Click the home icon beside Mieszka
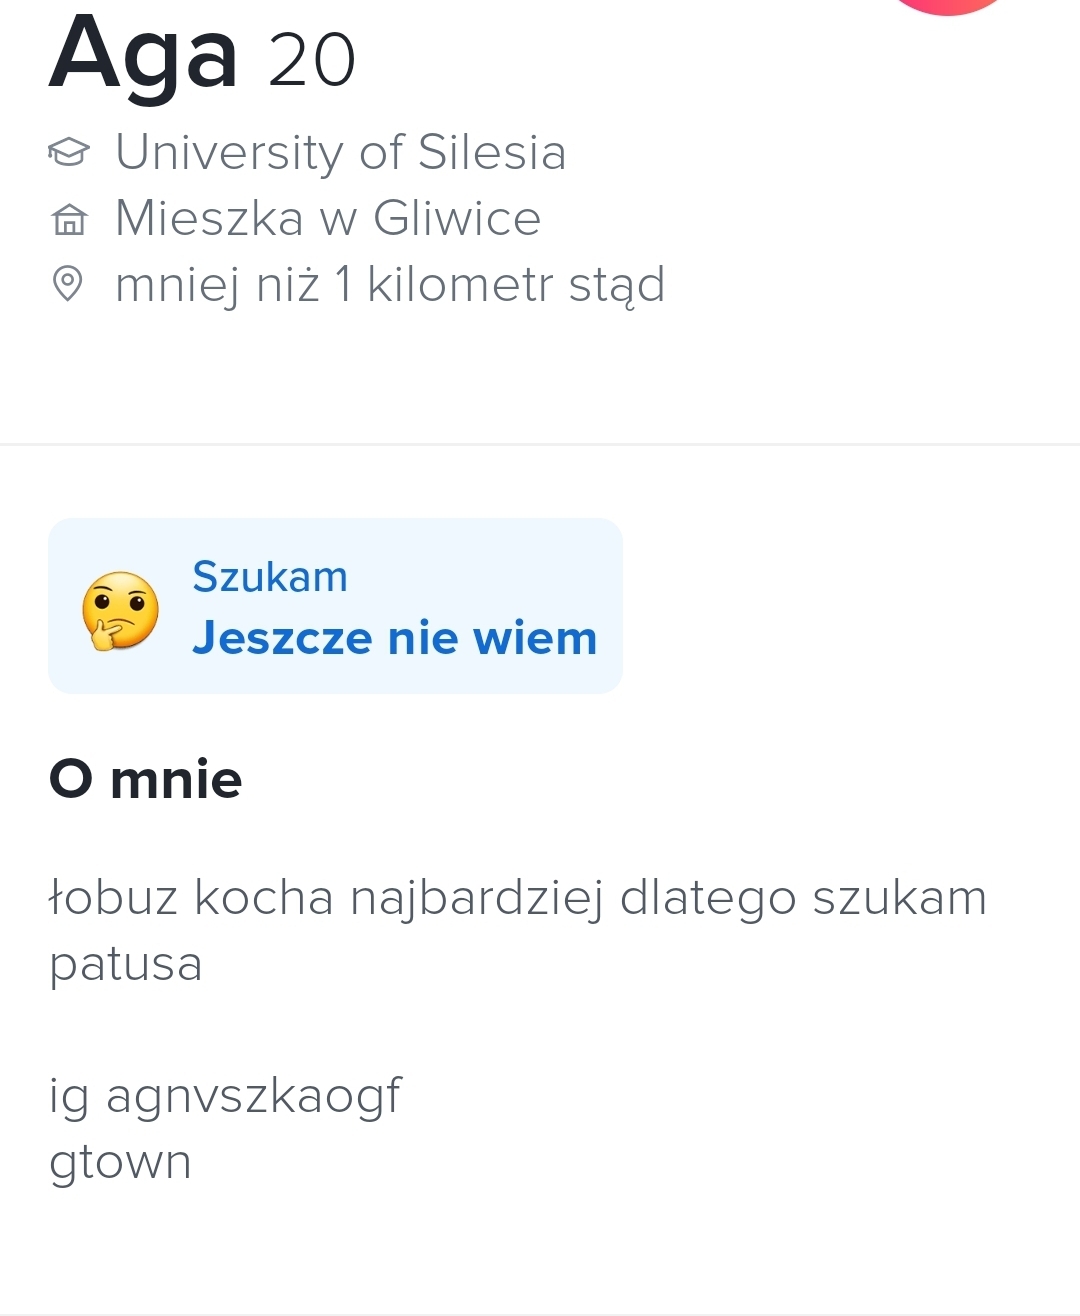This screenshot has height=1316, width=1080. tap(68, 219)
